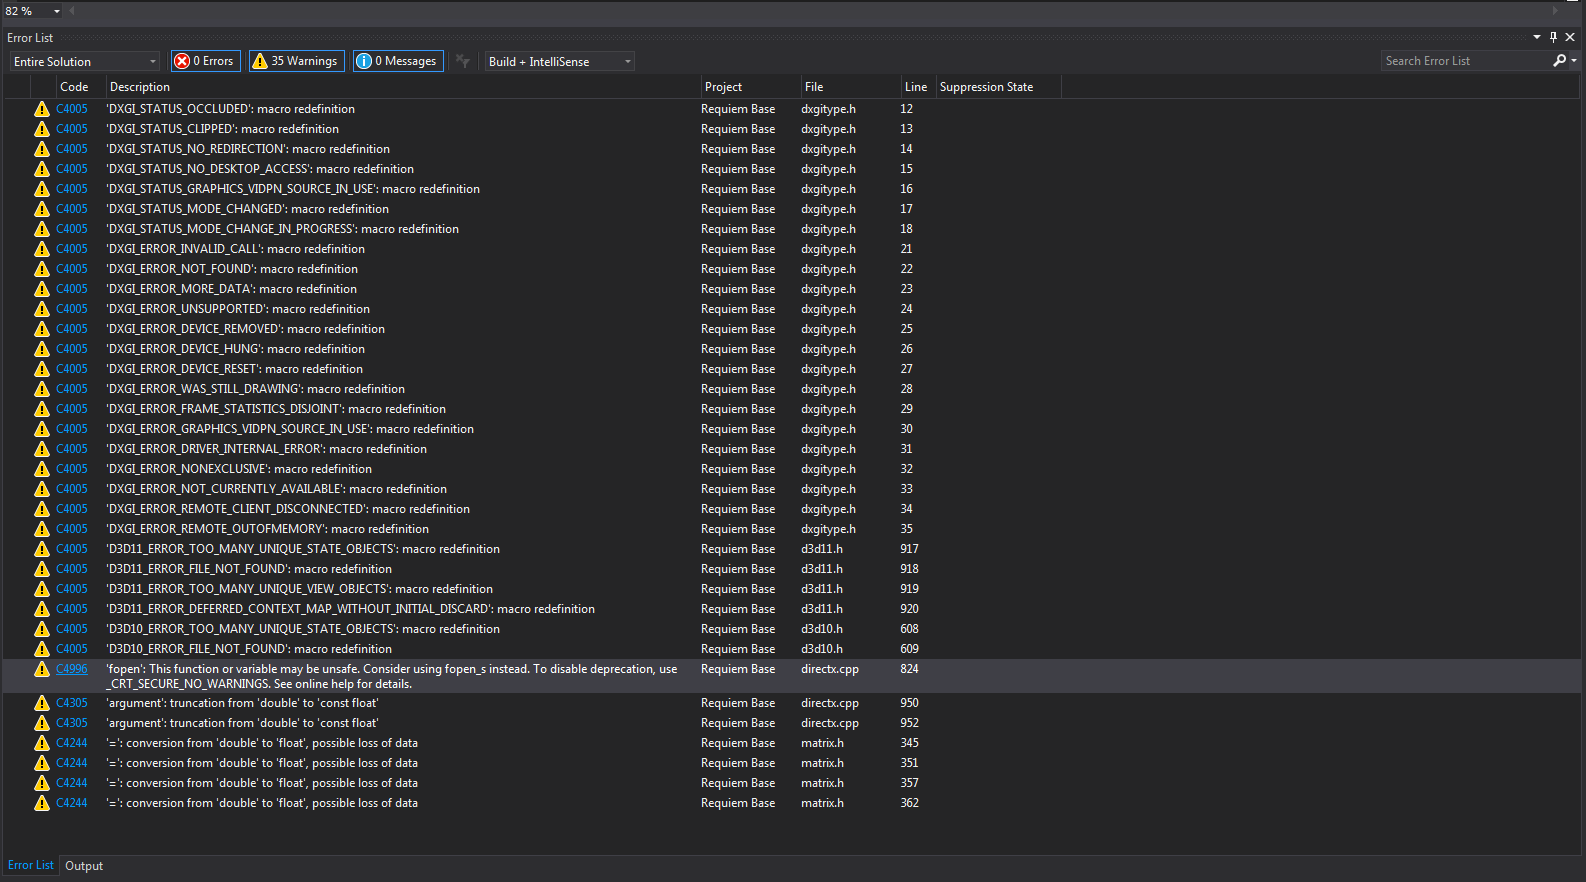Click the horizontal scrollbar left arrow
The width and height of the screenshot is (1586, 882).
[73, 11]
